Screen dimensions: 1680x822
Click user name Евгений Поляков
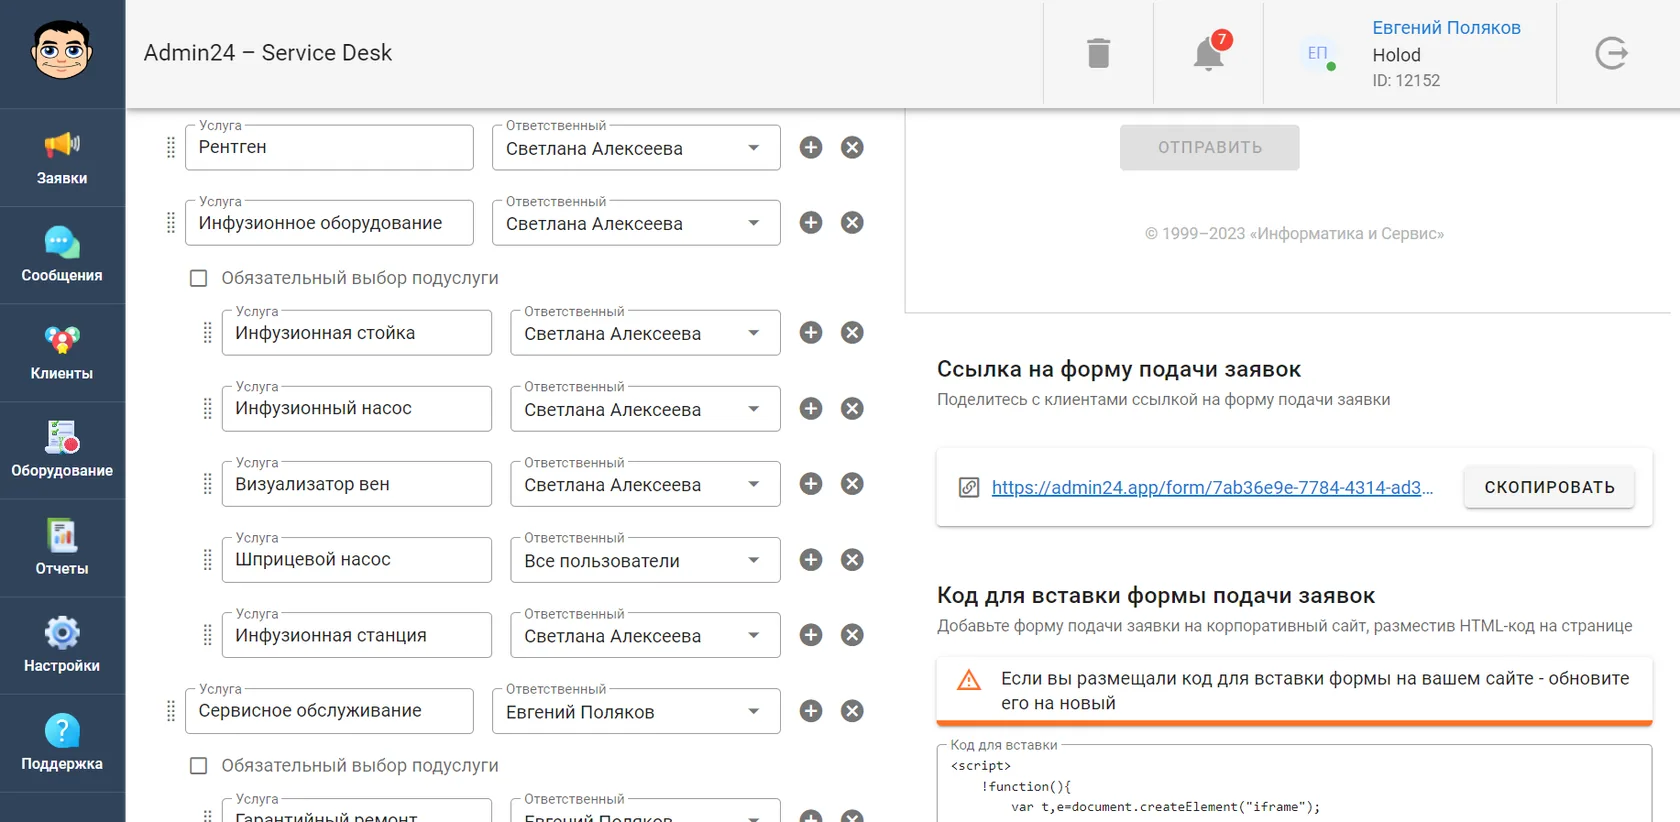pyautogui.click(x=1446, y=28)
